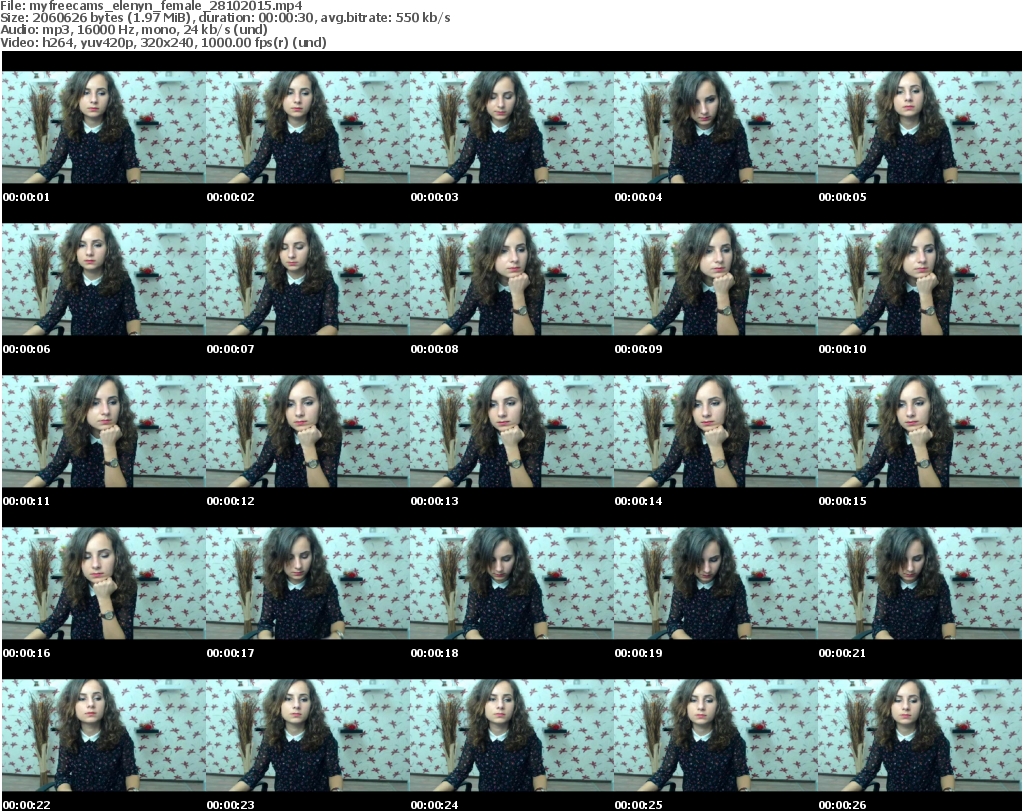The image size is (1024, 811).
Task: Click the thumbnail at 00:00:06
Action: 104,279
